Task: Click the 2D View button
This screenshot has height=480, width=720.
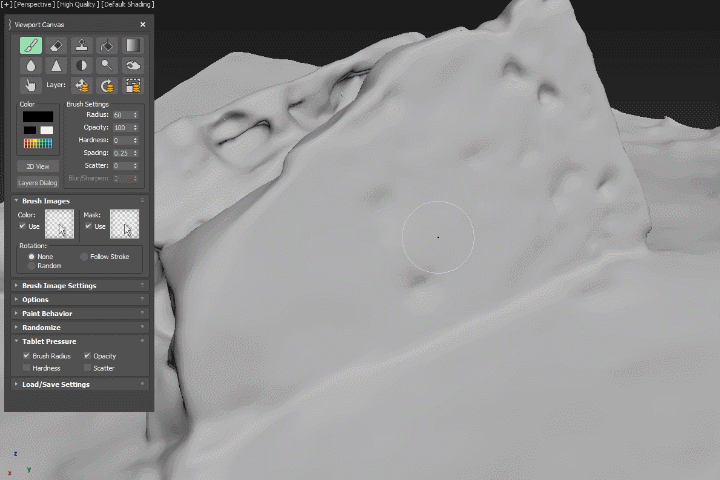Action: click(x=38, y=166)
